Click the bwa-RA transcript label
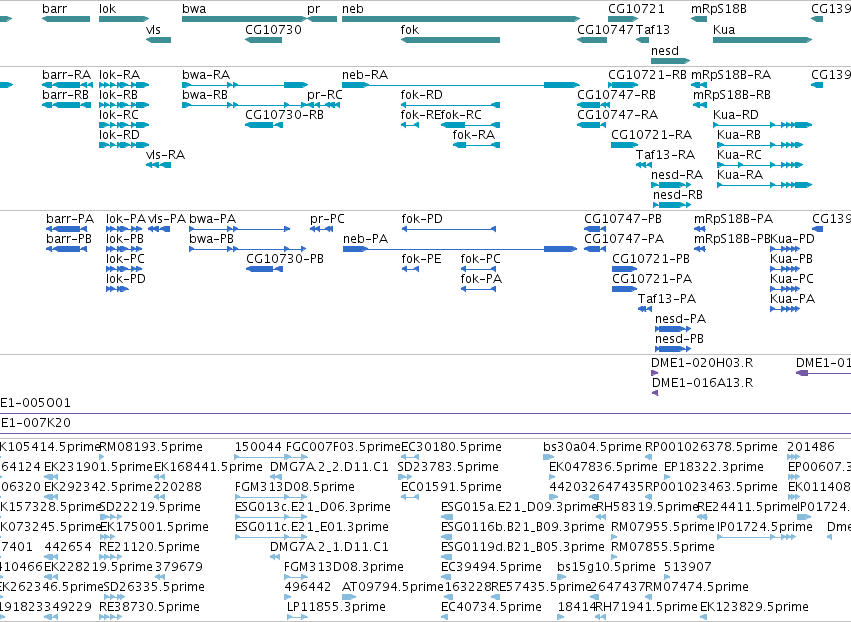Image resolution: width=851 pixels, height=622 pixels. pyautogui.click(x=206, y=74)
